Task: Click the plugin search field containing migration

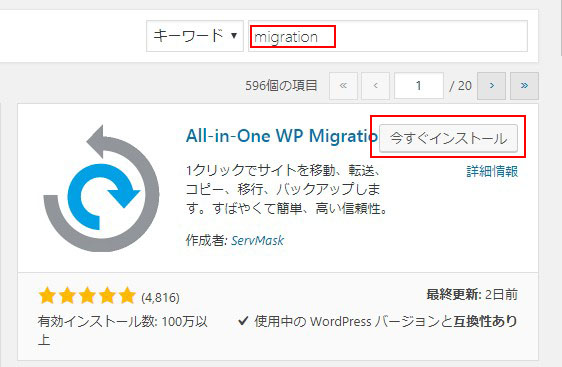Action: click(x=388, y=36)
